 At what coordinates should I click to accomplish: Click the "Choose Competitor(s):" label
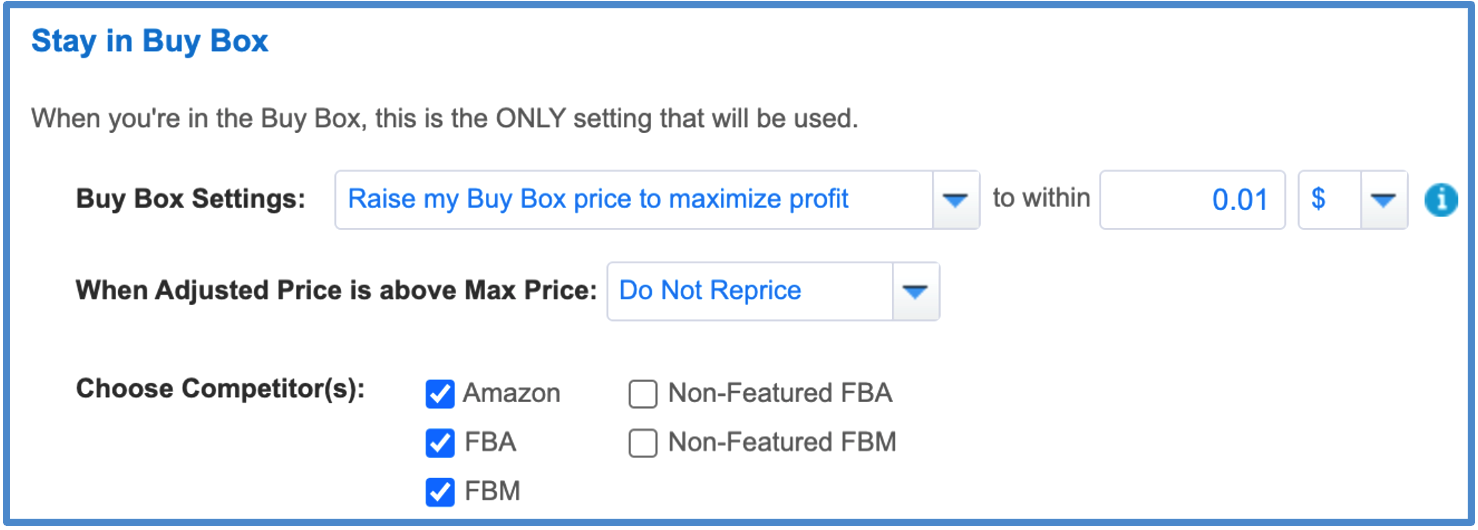pyautogui.click(x=220, y=388)
